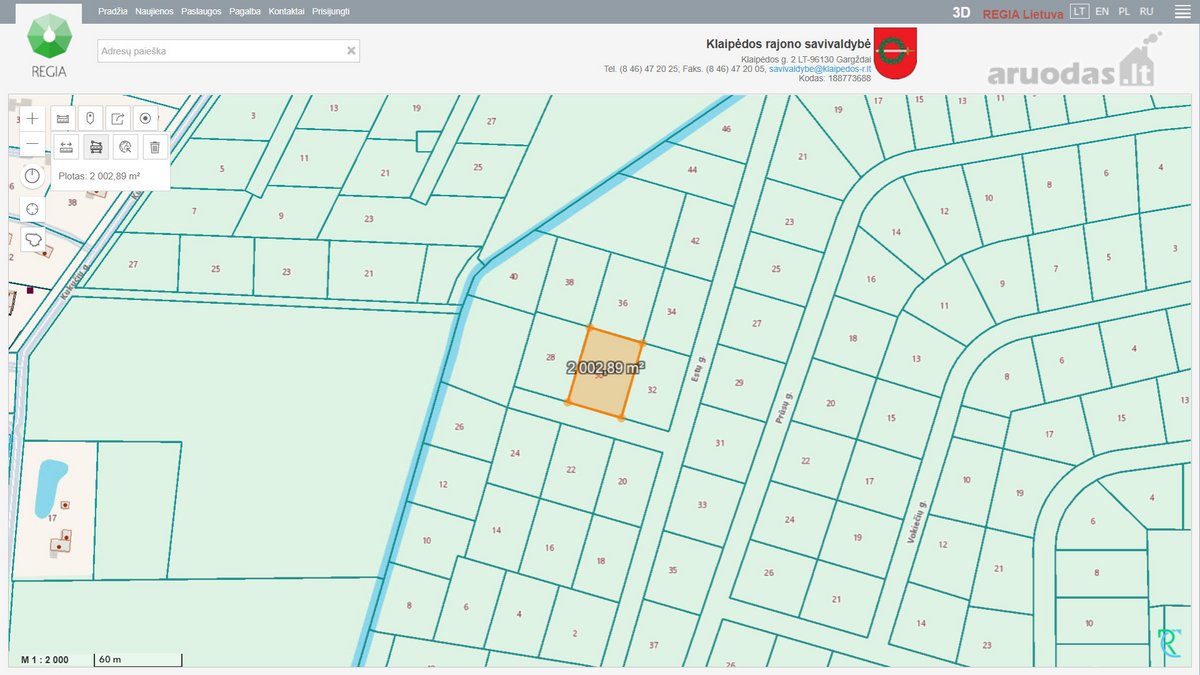Click the round target record icon
Screen dimensions: 1200x675
click(146, 118)
